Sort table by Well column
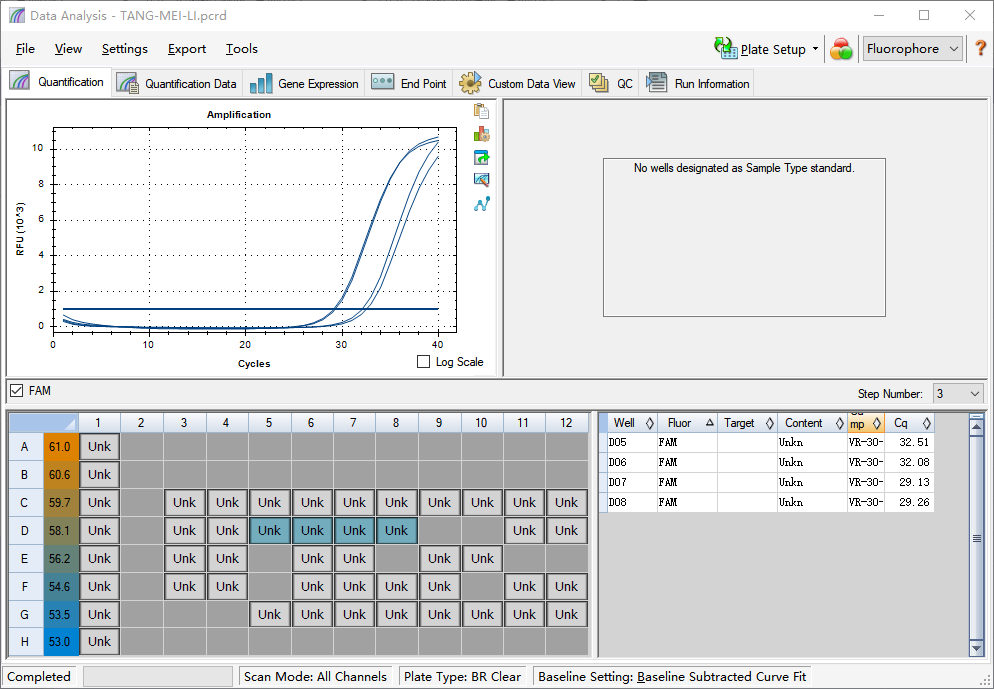 [631, 423]
